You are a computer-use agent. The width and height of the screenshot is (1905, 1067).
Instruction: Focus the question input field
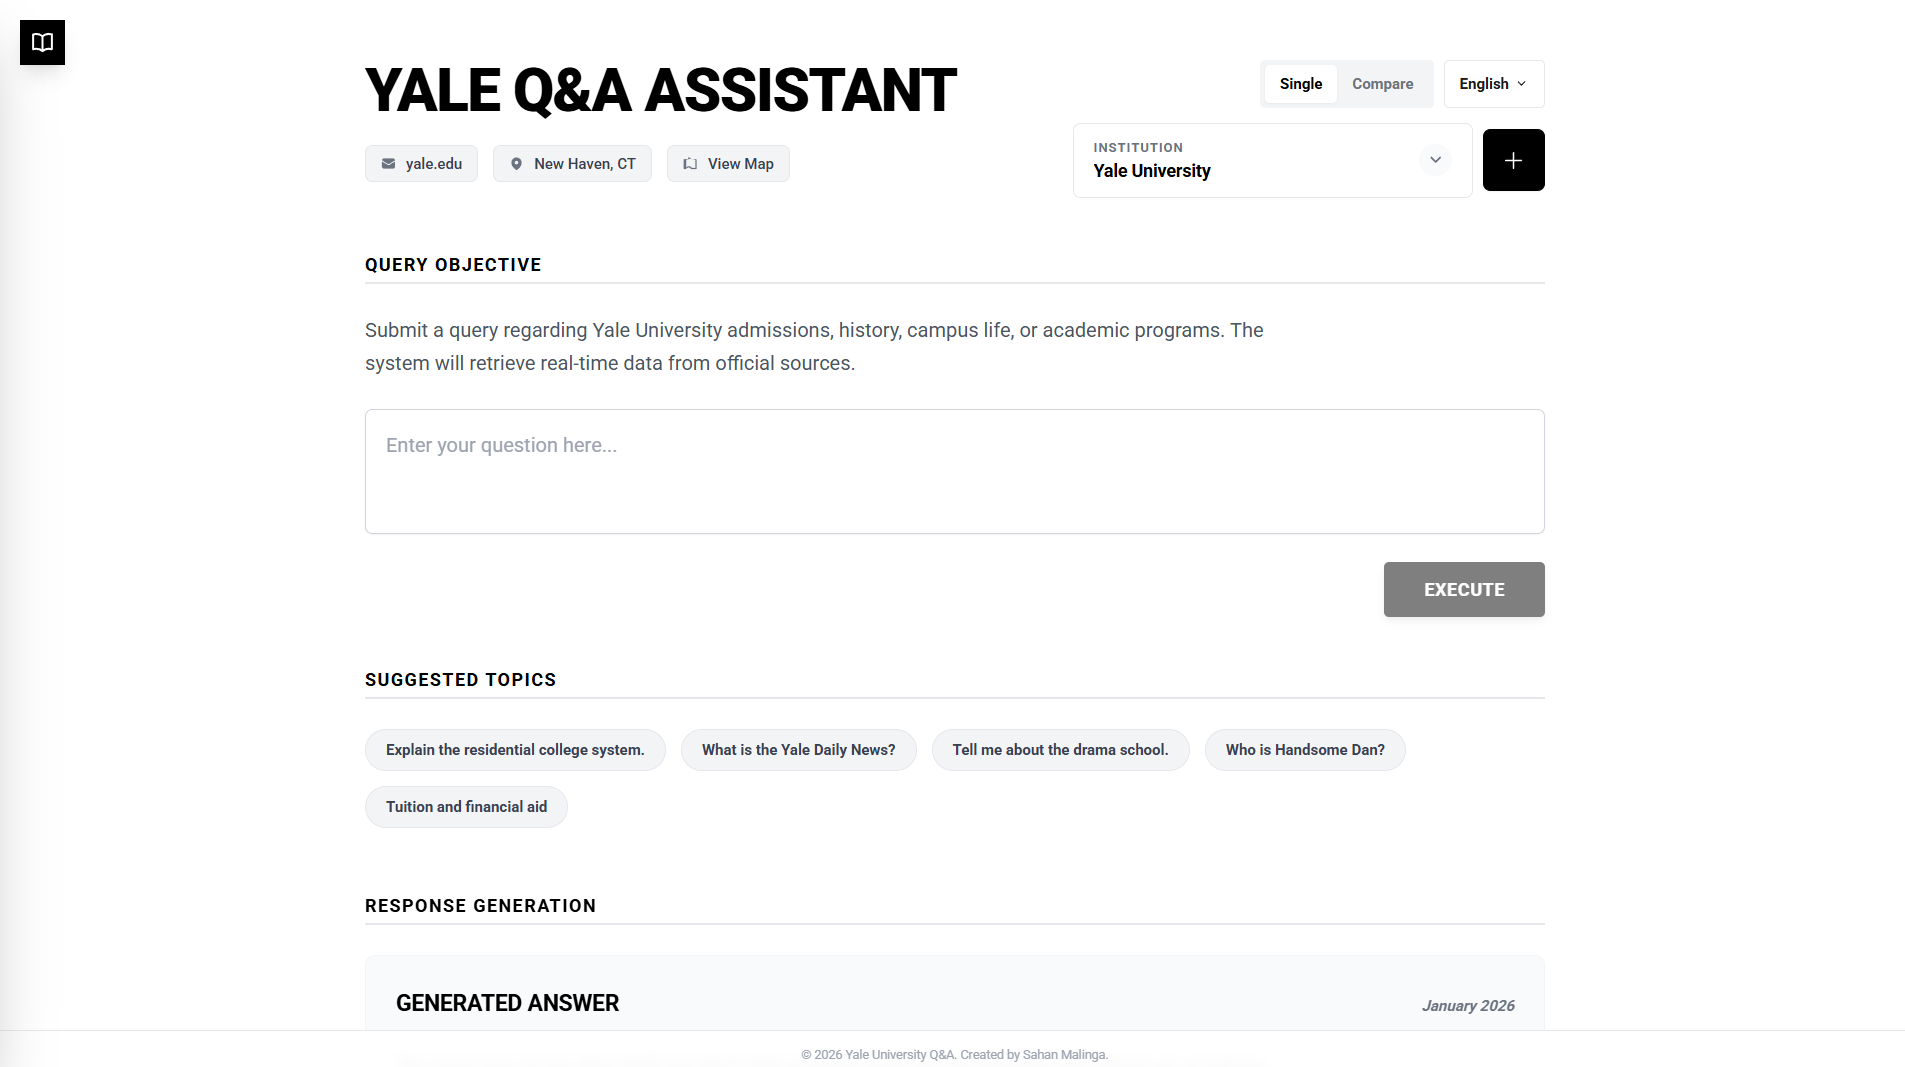coord(955,471)
